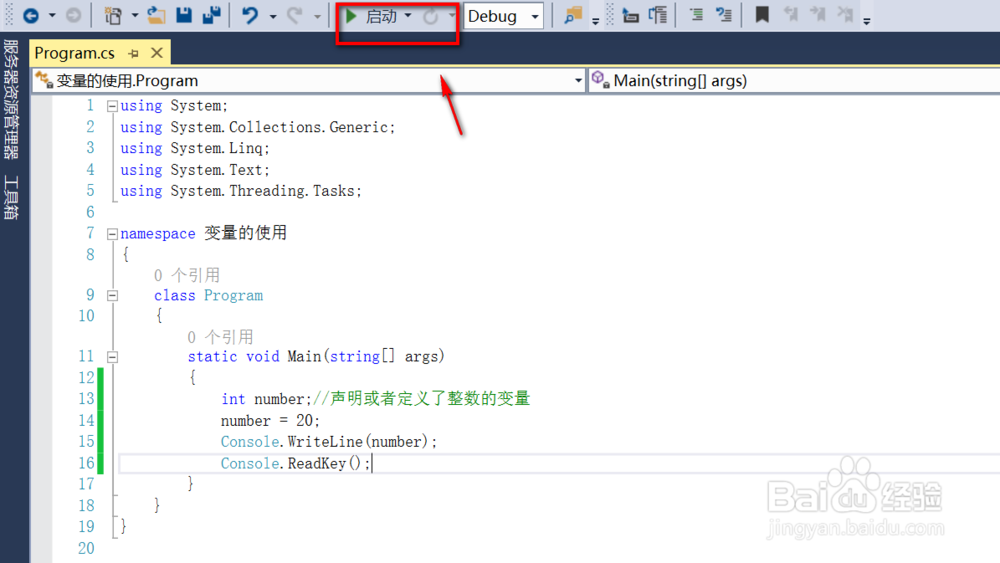Click the Open File folder icon
The height and width of the screenshot is (563, 1000).
point(156,15)
